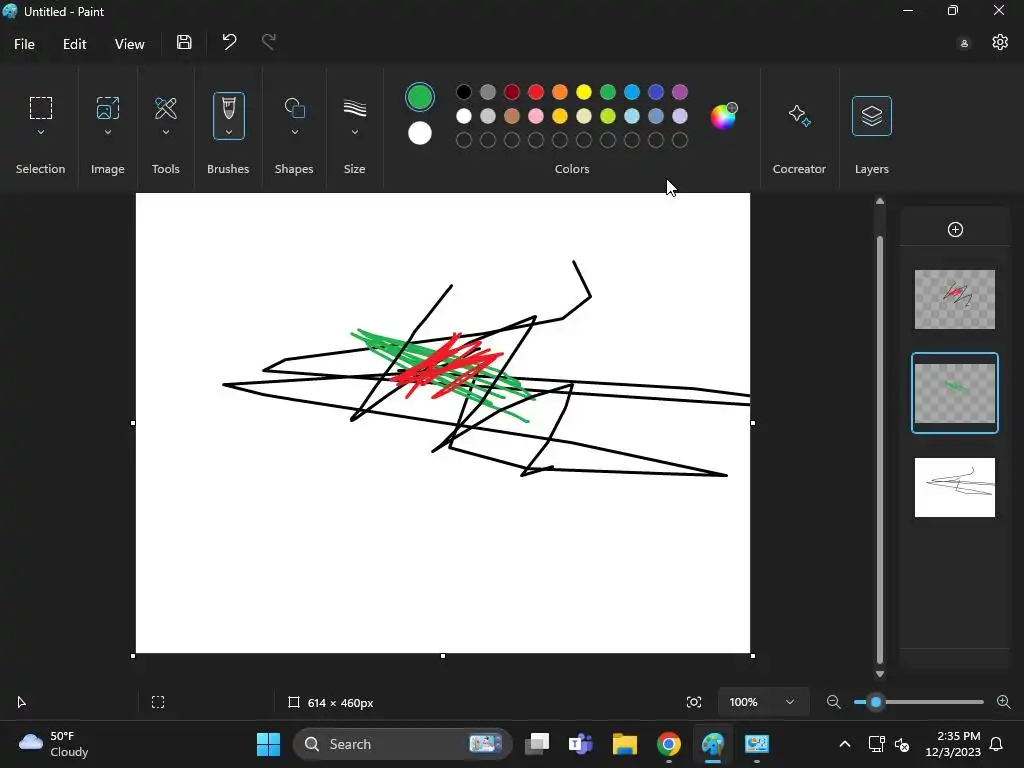The image size is (1024, 768).
Task: Click the Image tool icon
Action: 108,108
